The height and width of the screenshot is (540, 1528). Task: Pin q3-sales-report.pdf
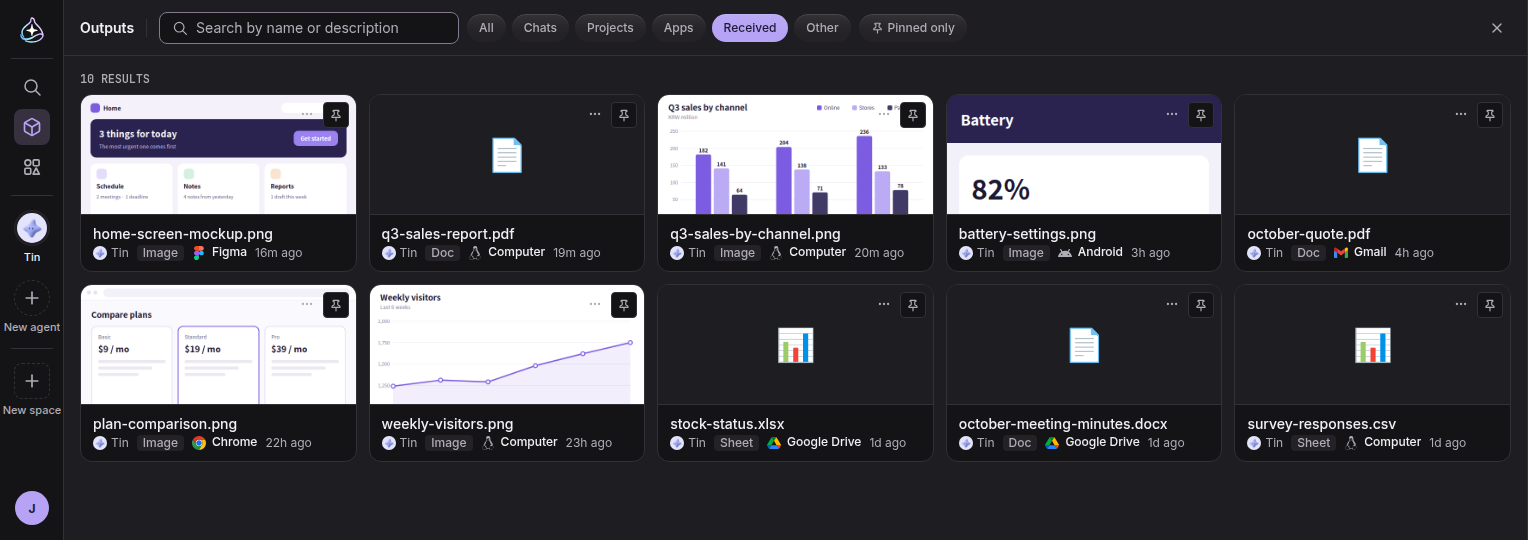(x=624, y=115)
